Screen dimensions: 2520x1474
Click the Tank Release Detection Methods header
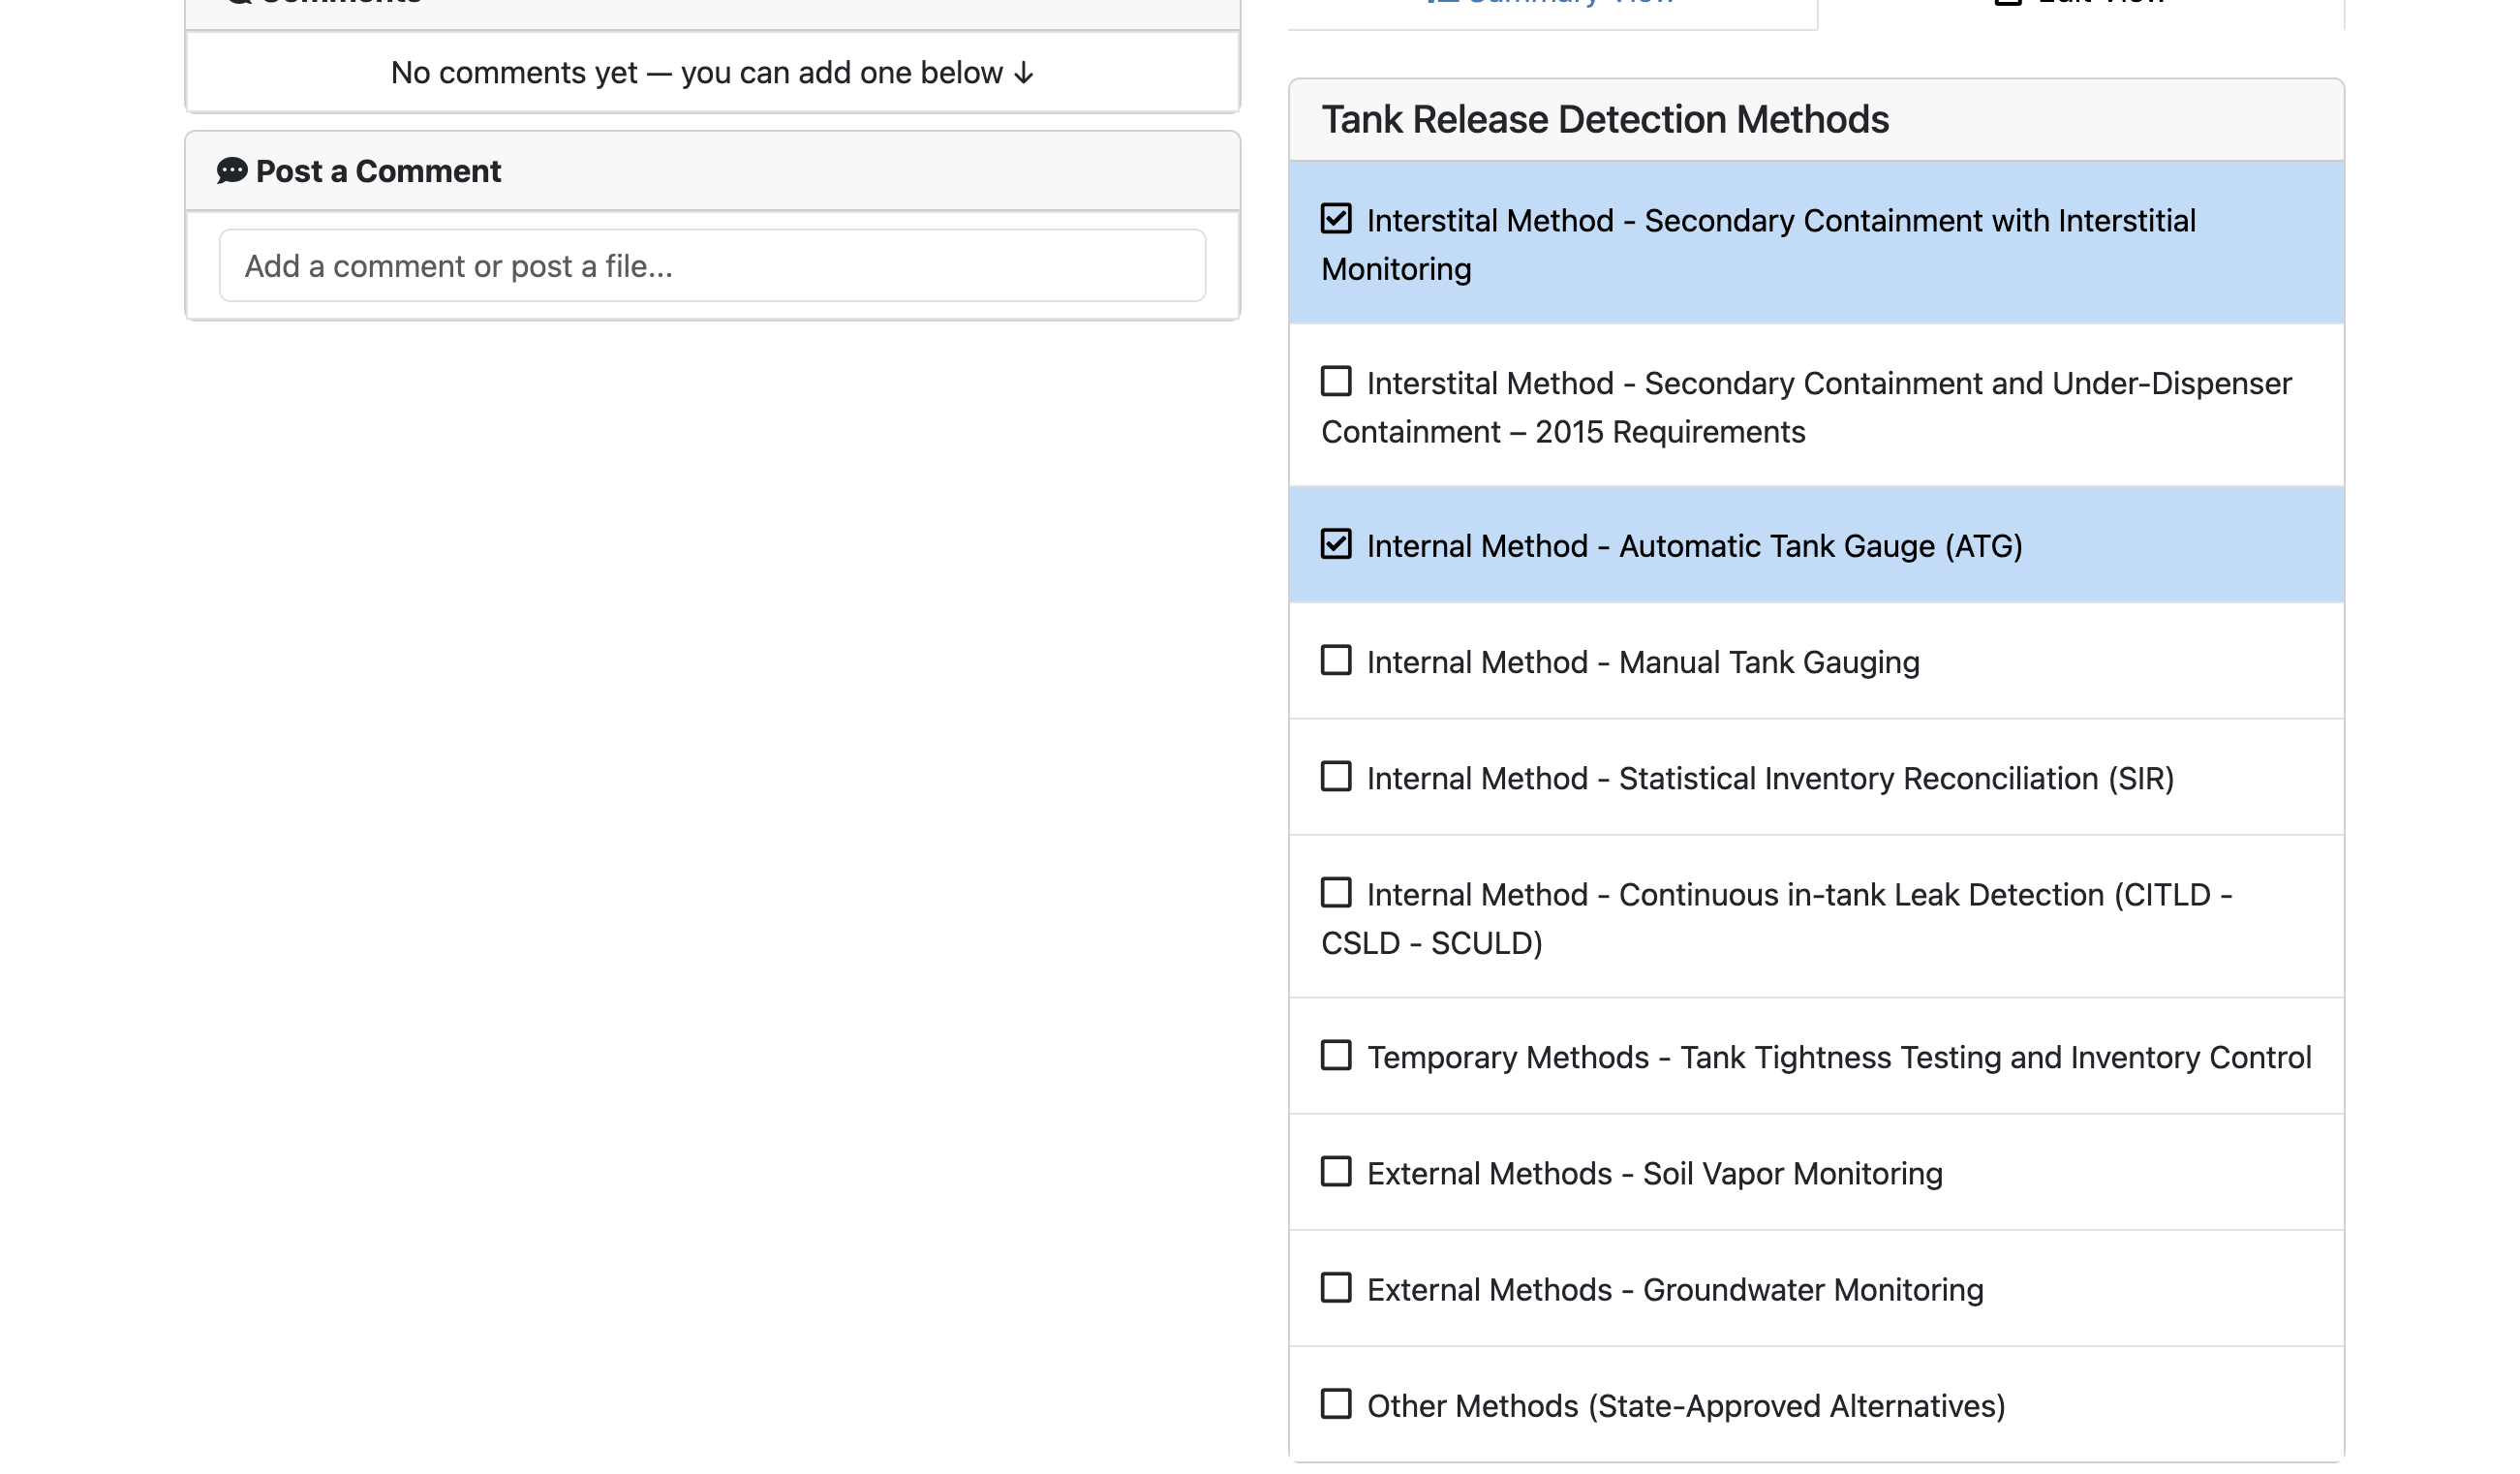click(x=1605, y=120)
